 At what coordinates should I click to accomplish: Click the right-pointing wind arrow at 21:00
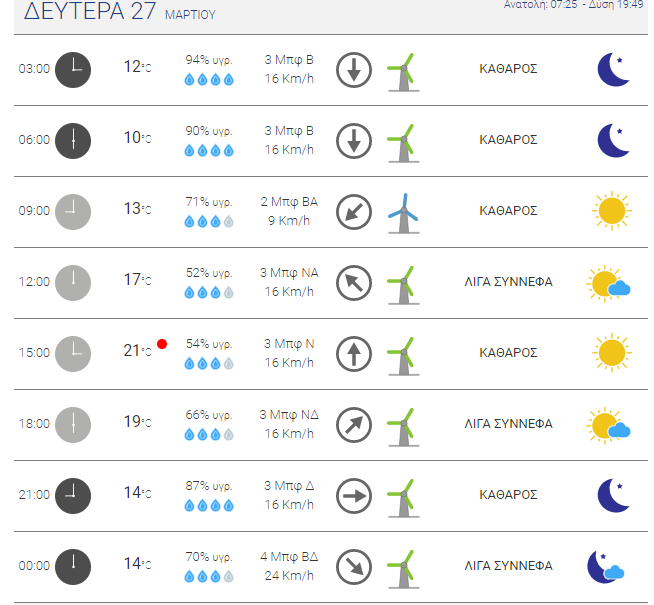(354, 496)
